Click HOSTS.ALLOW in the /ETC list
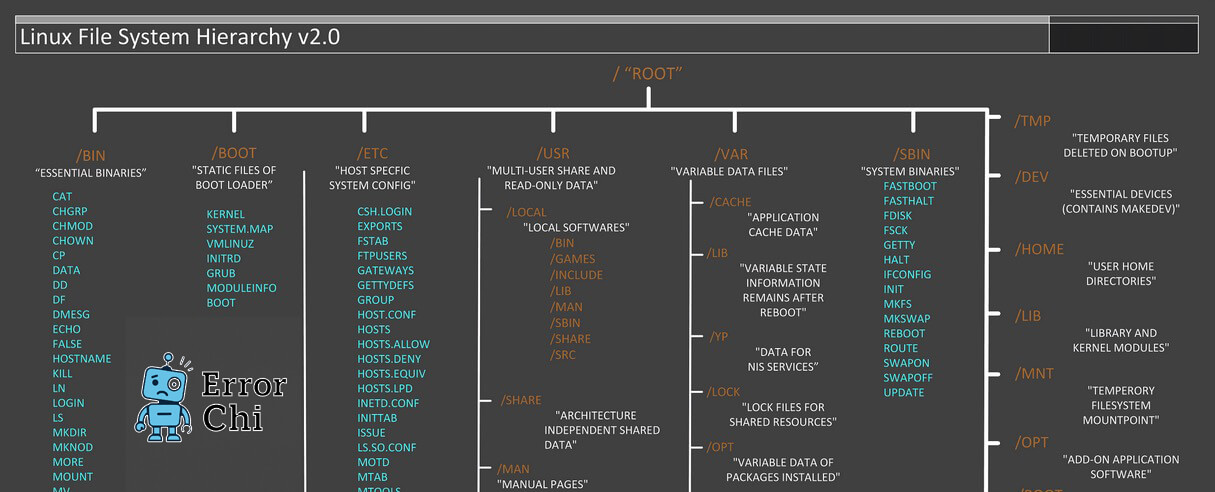The width and height of the screenshot is (1215, 492). pos(393,344)
